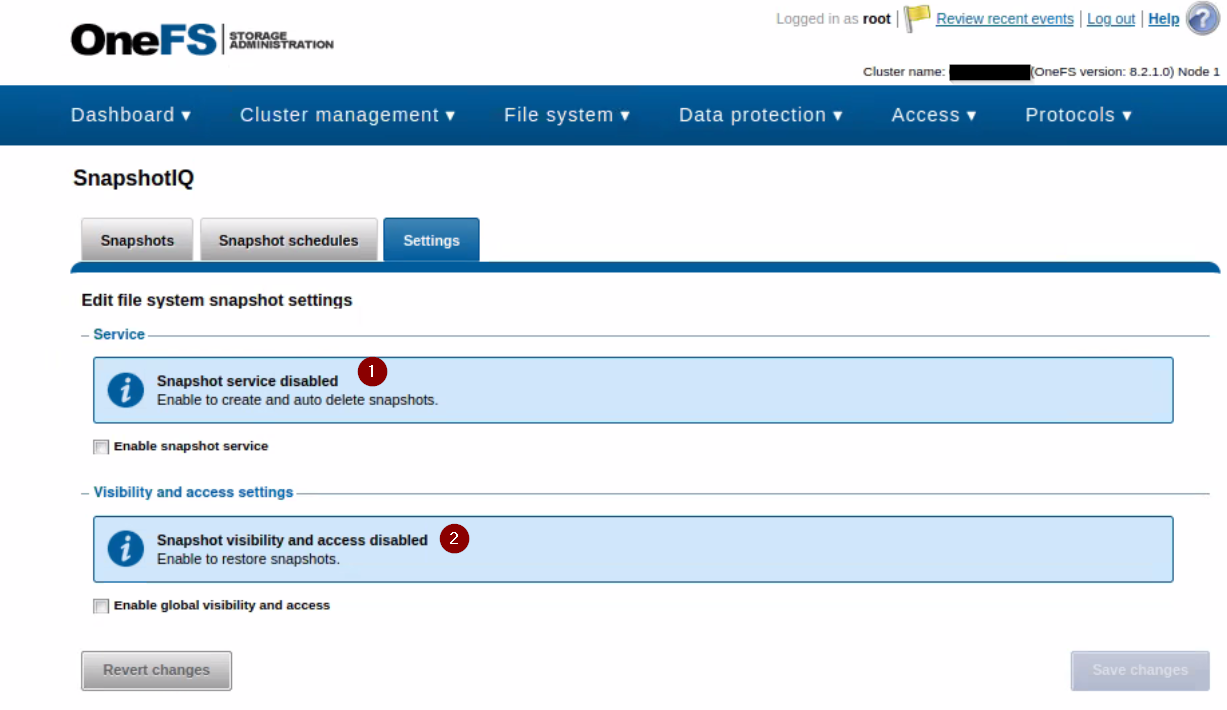Click the SnapshotIQ page heading
Viewport: 1227px width, 710px height.
(x=134, y=179)
